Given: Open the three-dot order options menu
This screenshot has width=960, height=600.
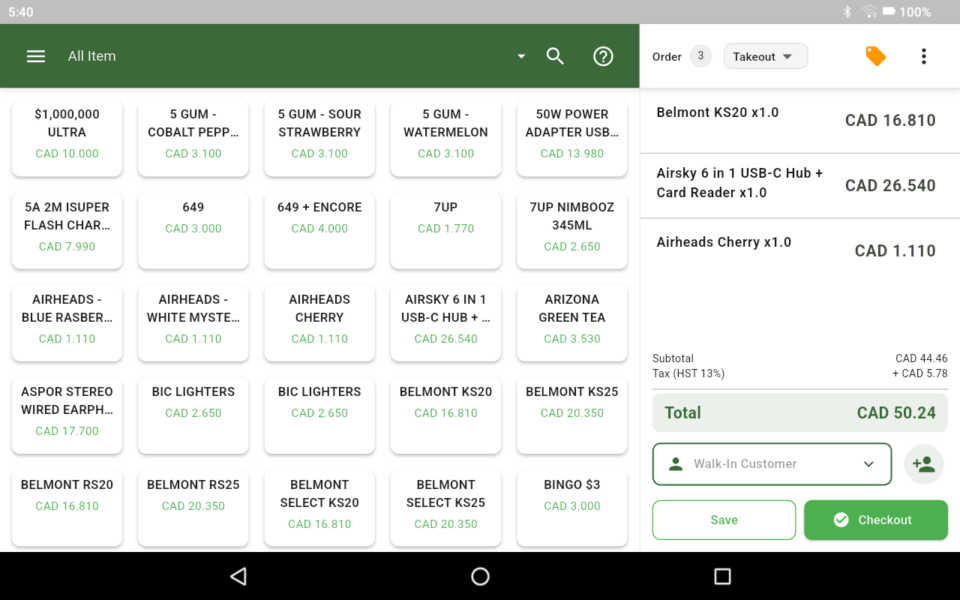Looking at the screenshot, I should click(924, 56).
